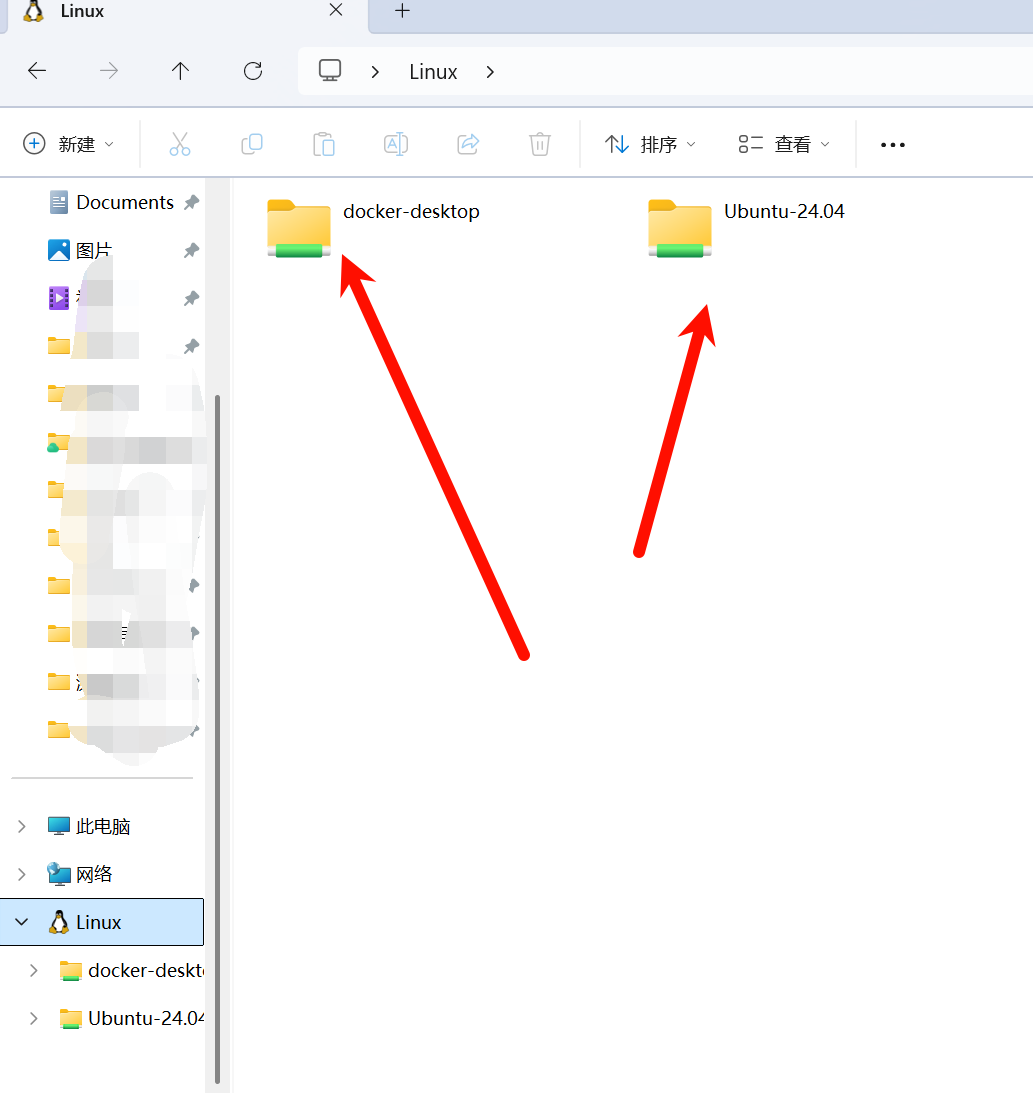Image resolution: width=1033 pixels, height=1093 pixels.
Task: Select Documents in quick access
Action: (x=111, y=202)
